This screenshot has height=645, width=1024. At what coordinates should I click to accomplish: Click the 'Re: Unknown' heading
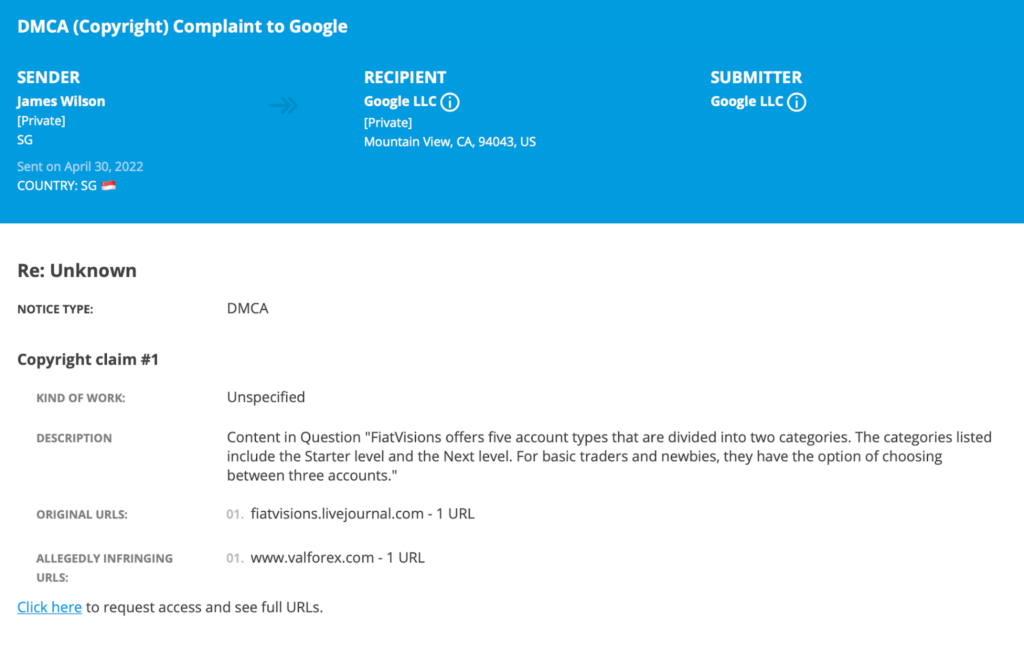[x=77, y=270]
